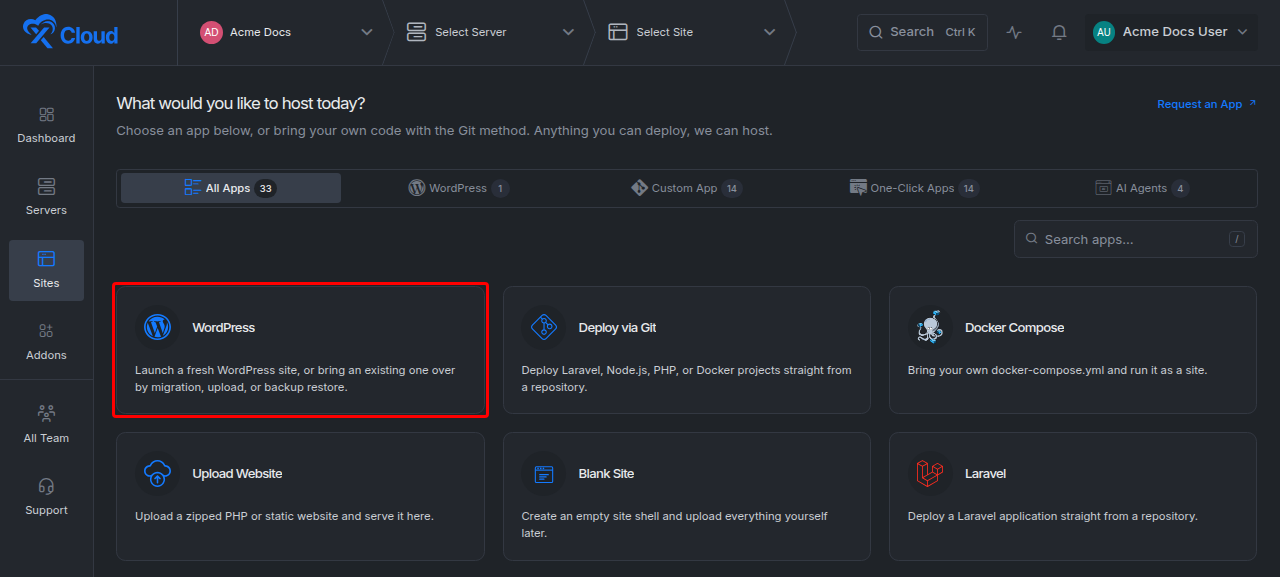This screenshot has width=1280, height=577.
Task: Expand the Select Server dropdown
Action: click(x=490, y=32)
